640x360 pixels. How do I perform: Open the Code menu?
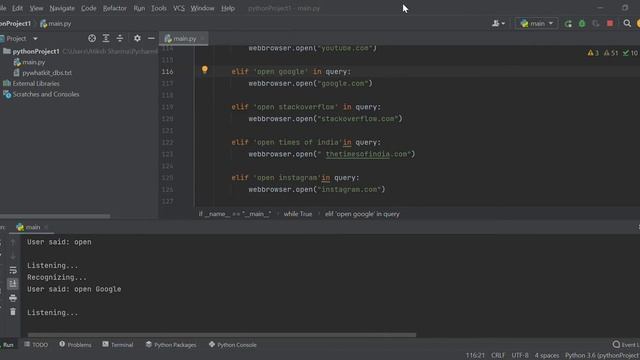click(x=89, y=8)
